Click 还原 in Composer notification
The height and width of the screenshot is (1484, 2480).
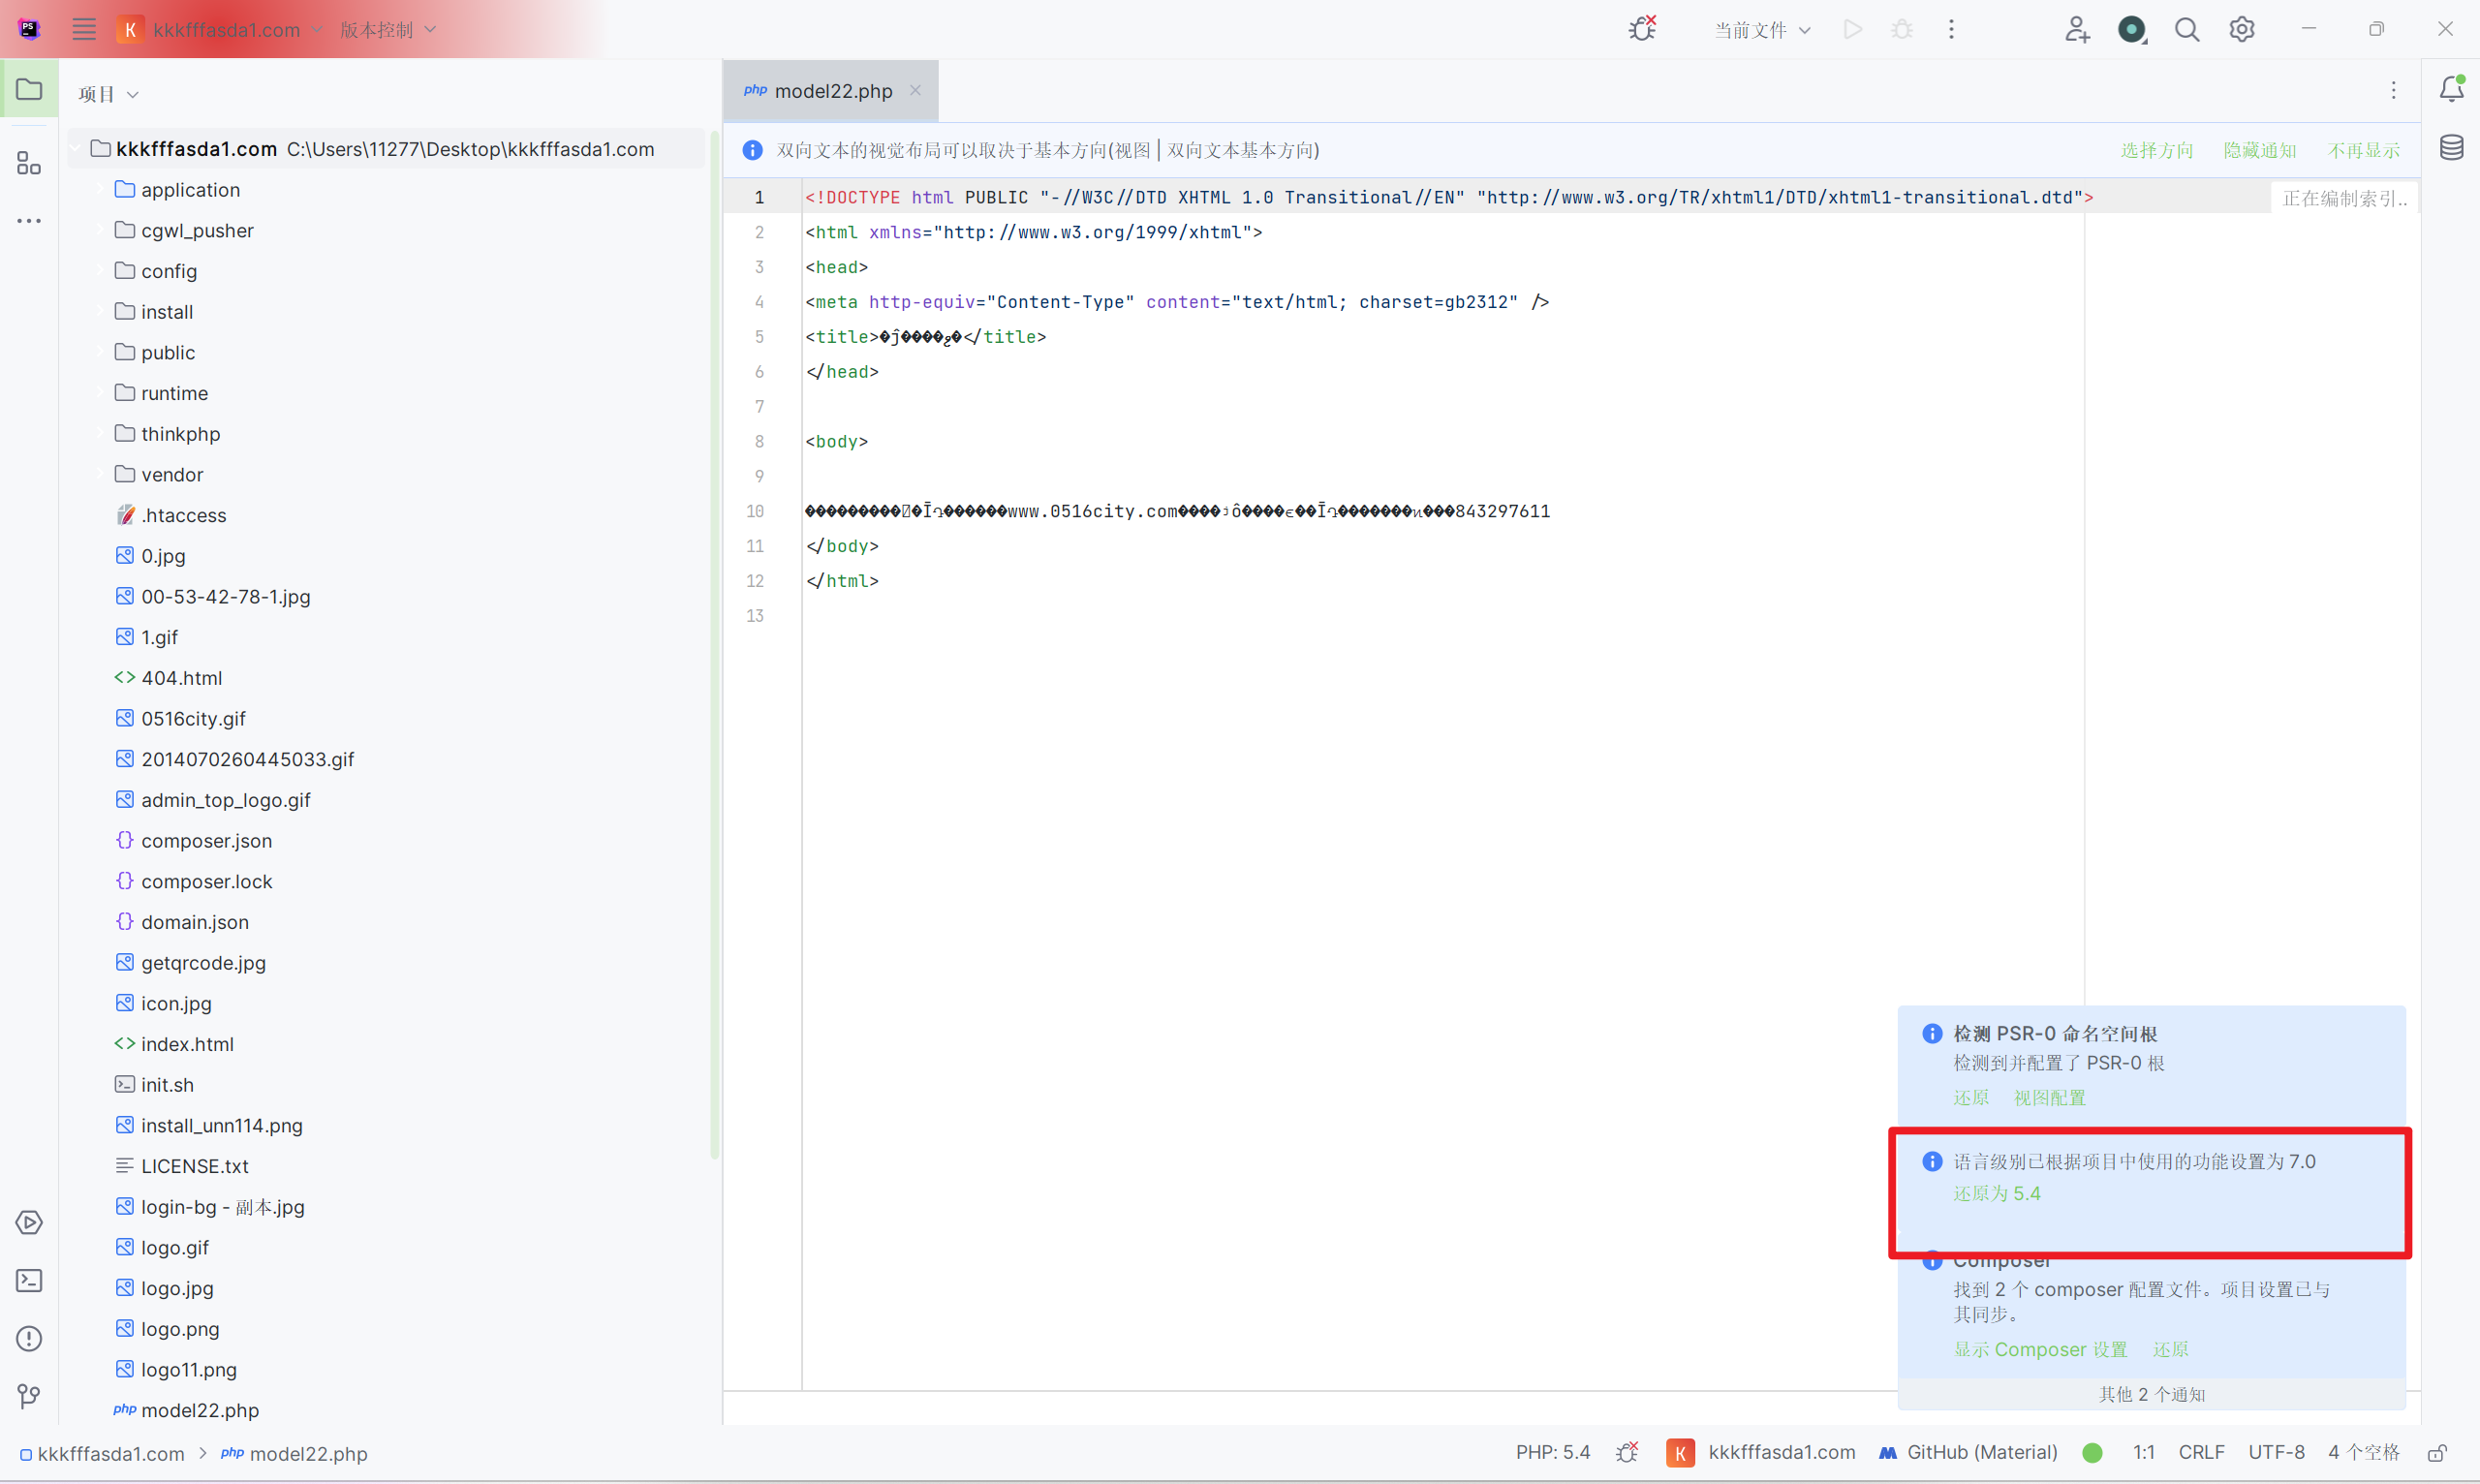[x=2170, y=1349]
